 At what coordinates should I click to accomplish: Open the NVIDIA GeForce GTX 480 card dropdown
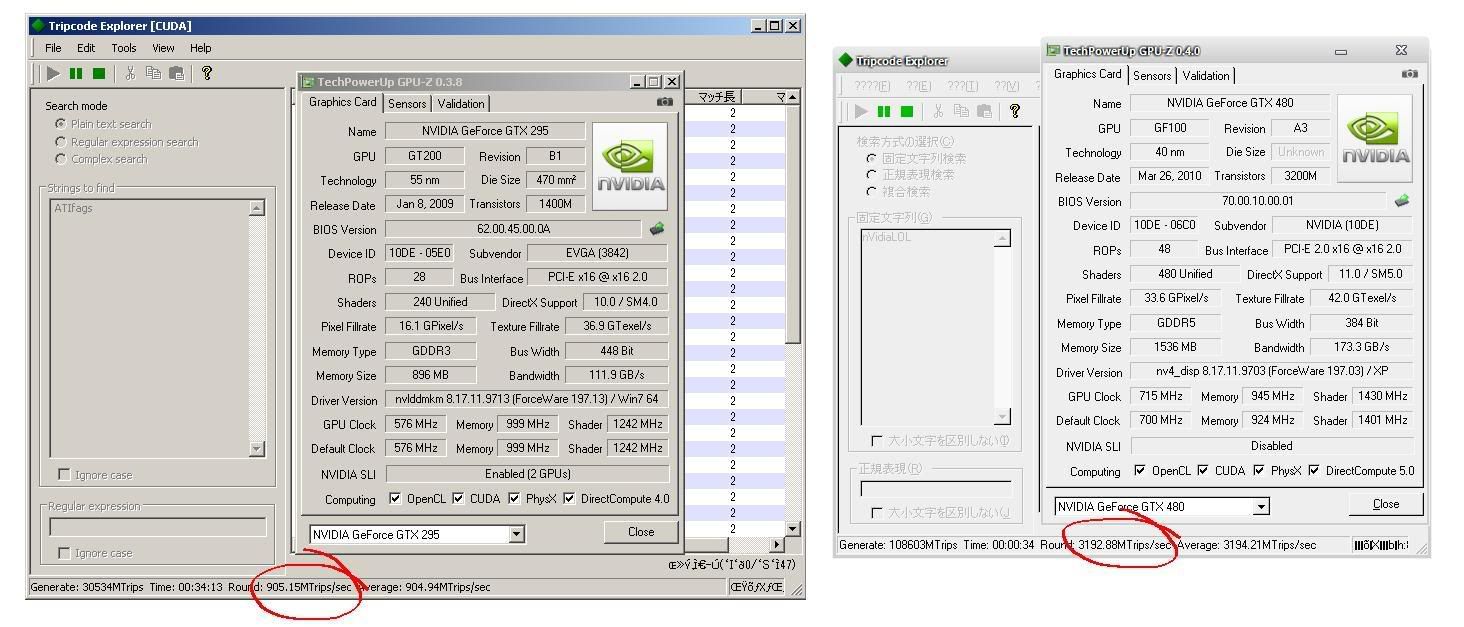[x=1262, y=507]
